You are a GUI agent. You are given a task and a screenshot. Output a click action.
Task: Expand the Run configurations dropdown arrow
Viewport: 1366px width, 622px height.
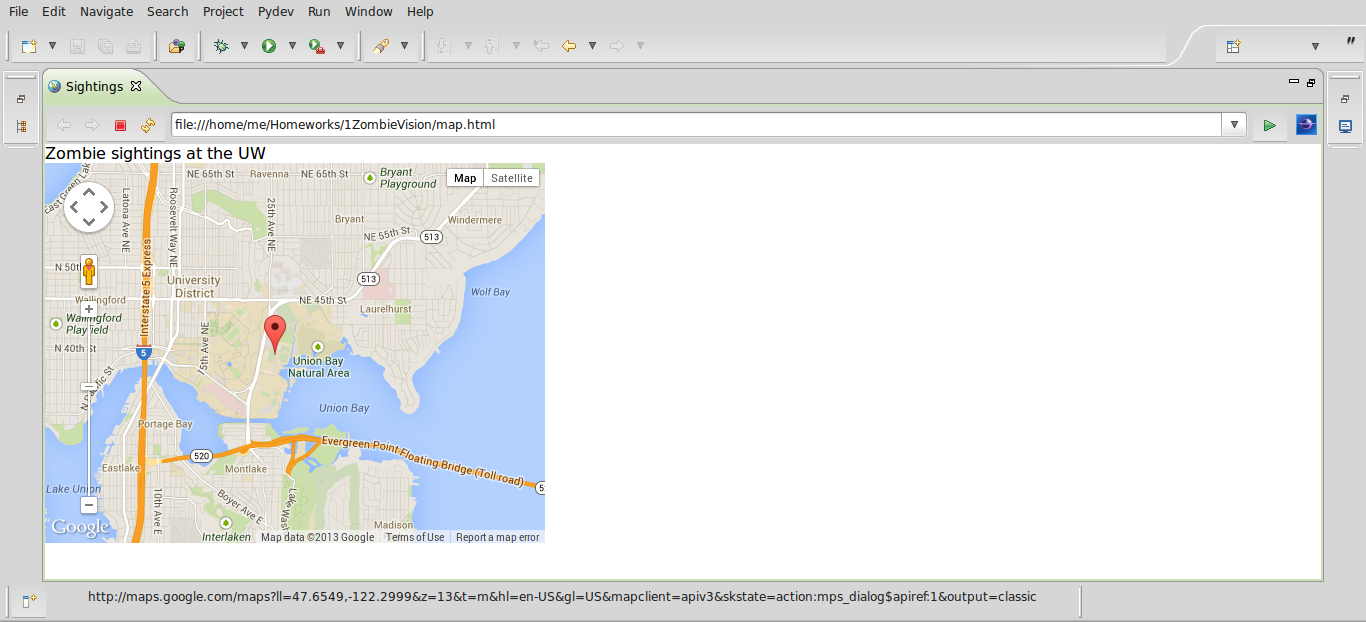pos(292,46)
